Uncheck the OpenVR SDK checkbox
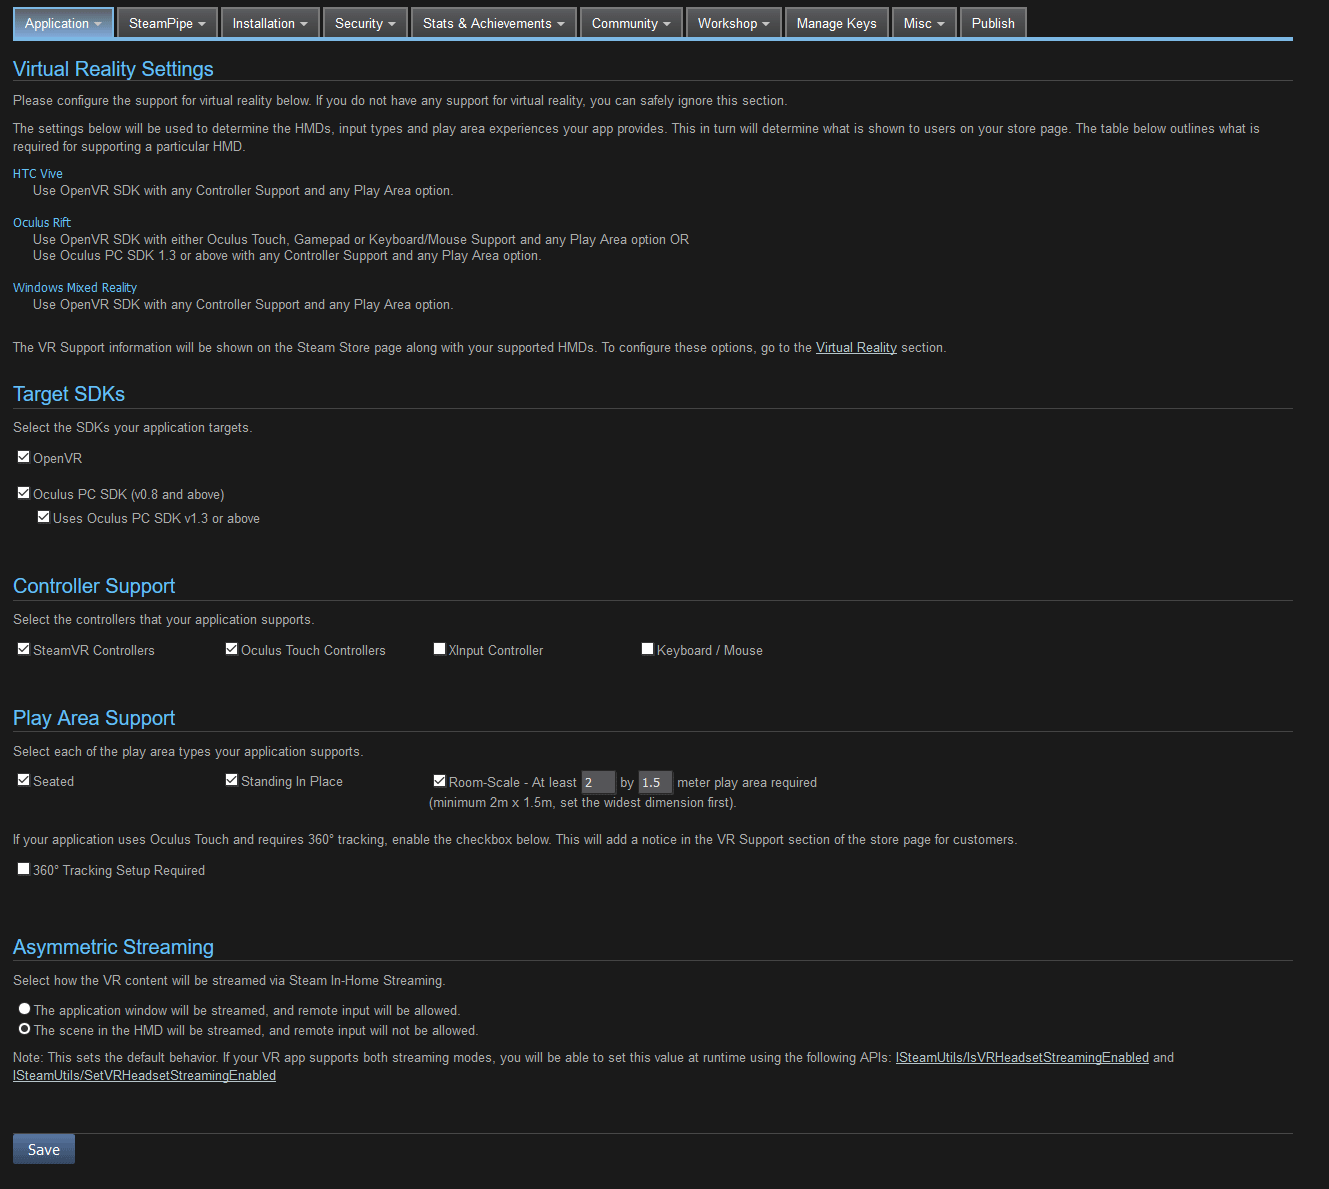 point(23,456)
